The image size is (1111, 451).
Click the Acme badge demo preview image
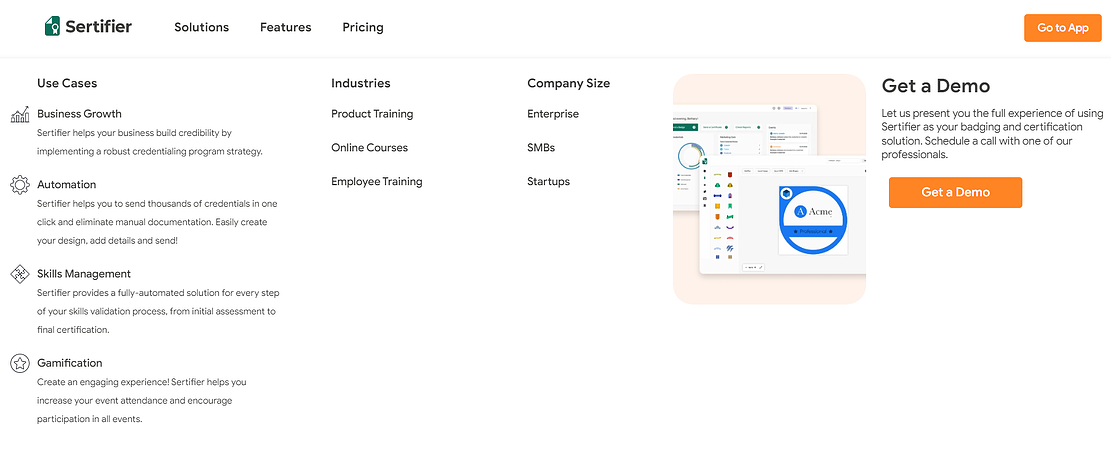coord(769,189)
